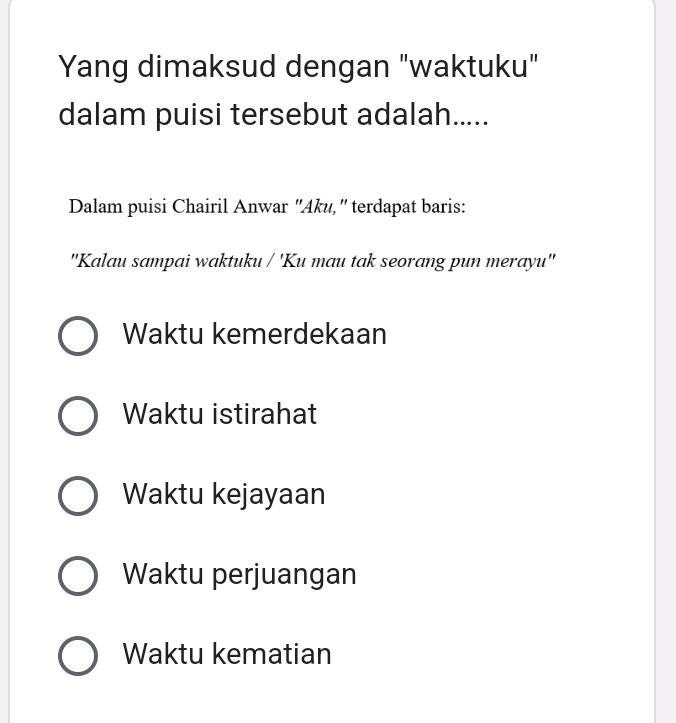Image resolution: width=676 pixels, height=723 pixels.
Task: Click the question heading "Yang dimaksud dengan"
Action: 224,67
